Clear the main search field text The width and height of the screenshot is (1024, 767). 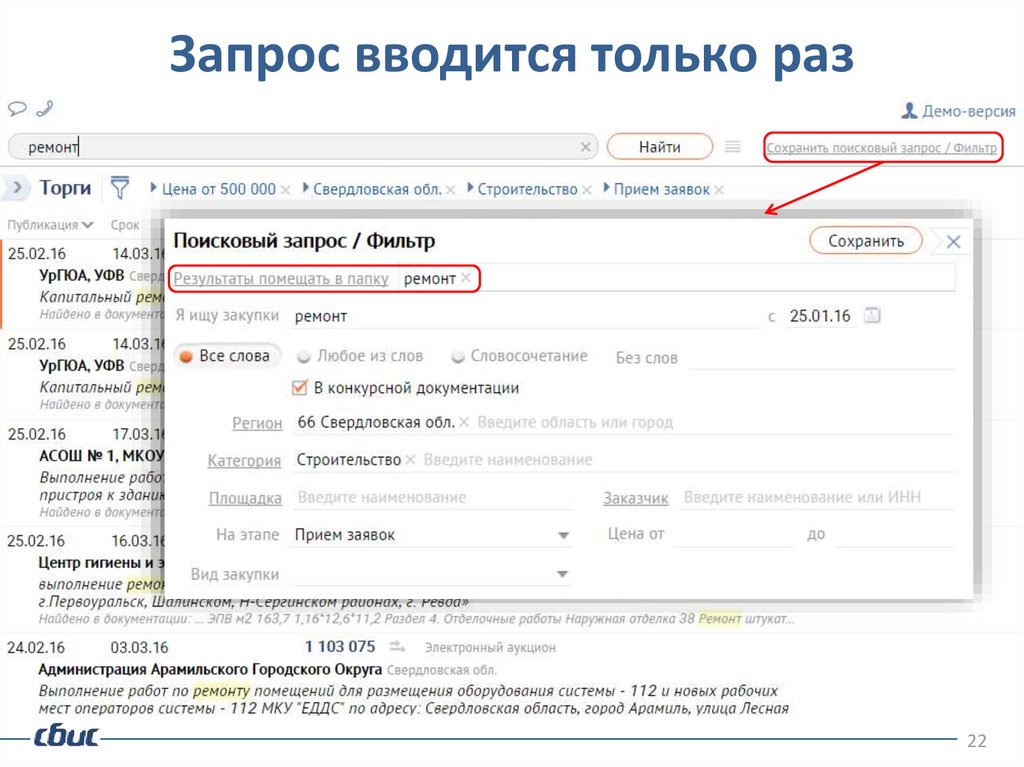pos(586,147)
